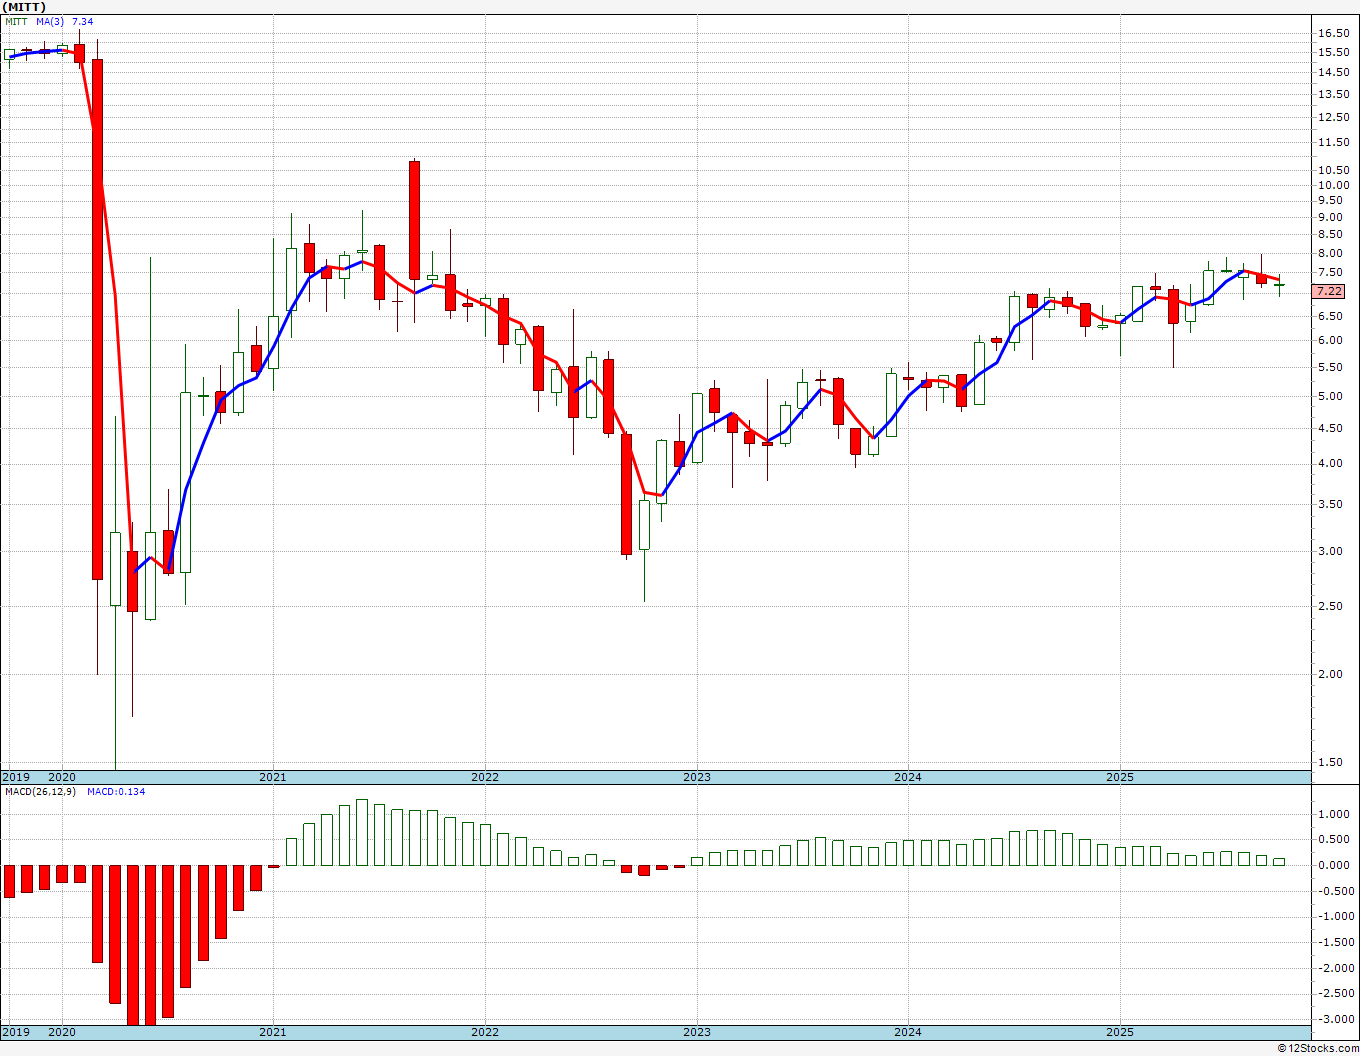Screen dimensions: 1360x1056
Task: Select the positive 0.500 MACD axis label
Action: point(1333,840)
